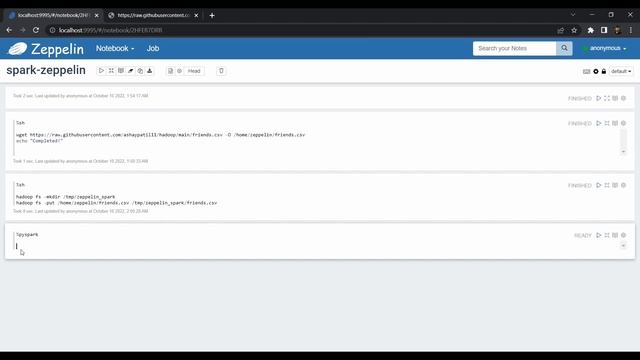Screen dimensions: 640x360
Task: Close the raw.githubusercontent browser tab
Action: point(196,16)
